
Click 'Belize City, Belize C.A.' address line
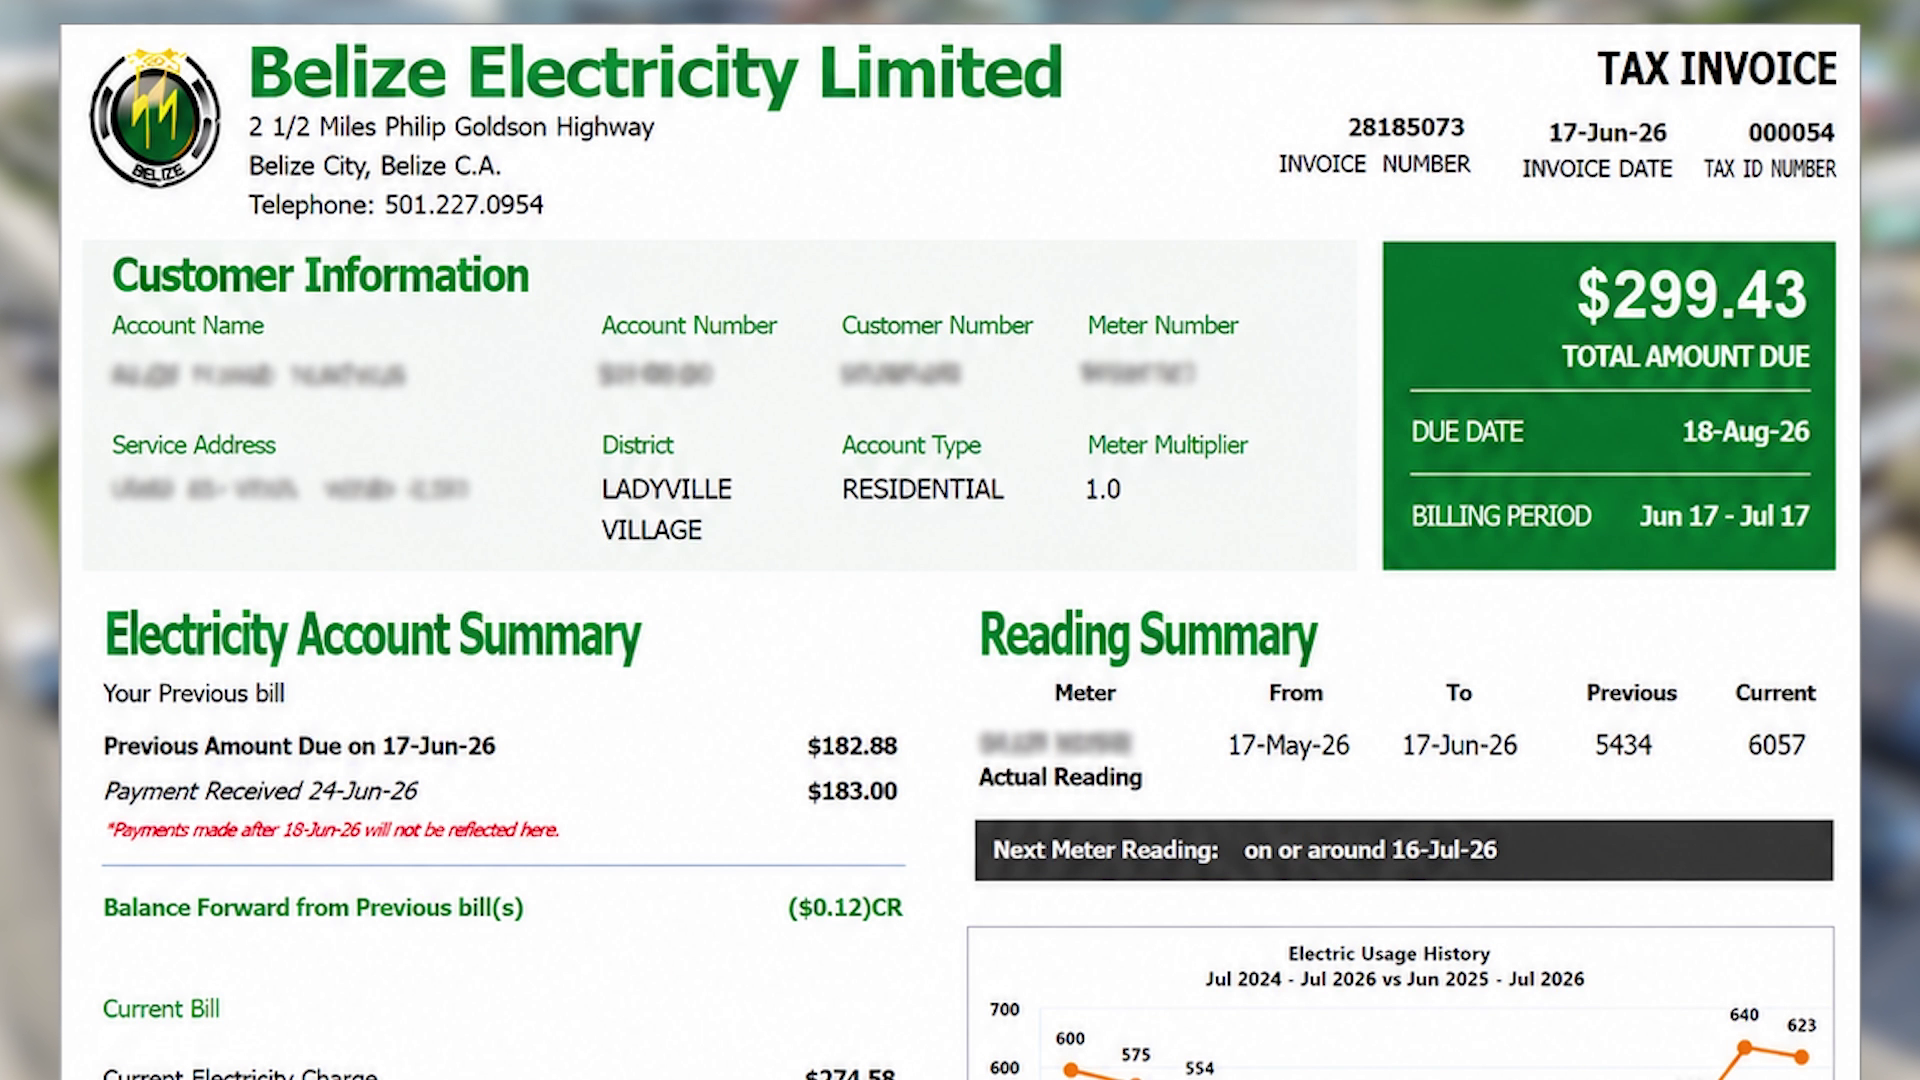(x=375, y=166)
